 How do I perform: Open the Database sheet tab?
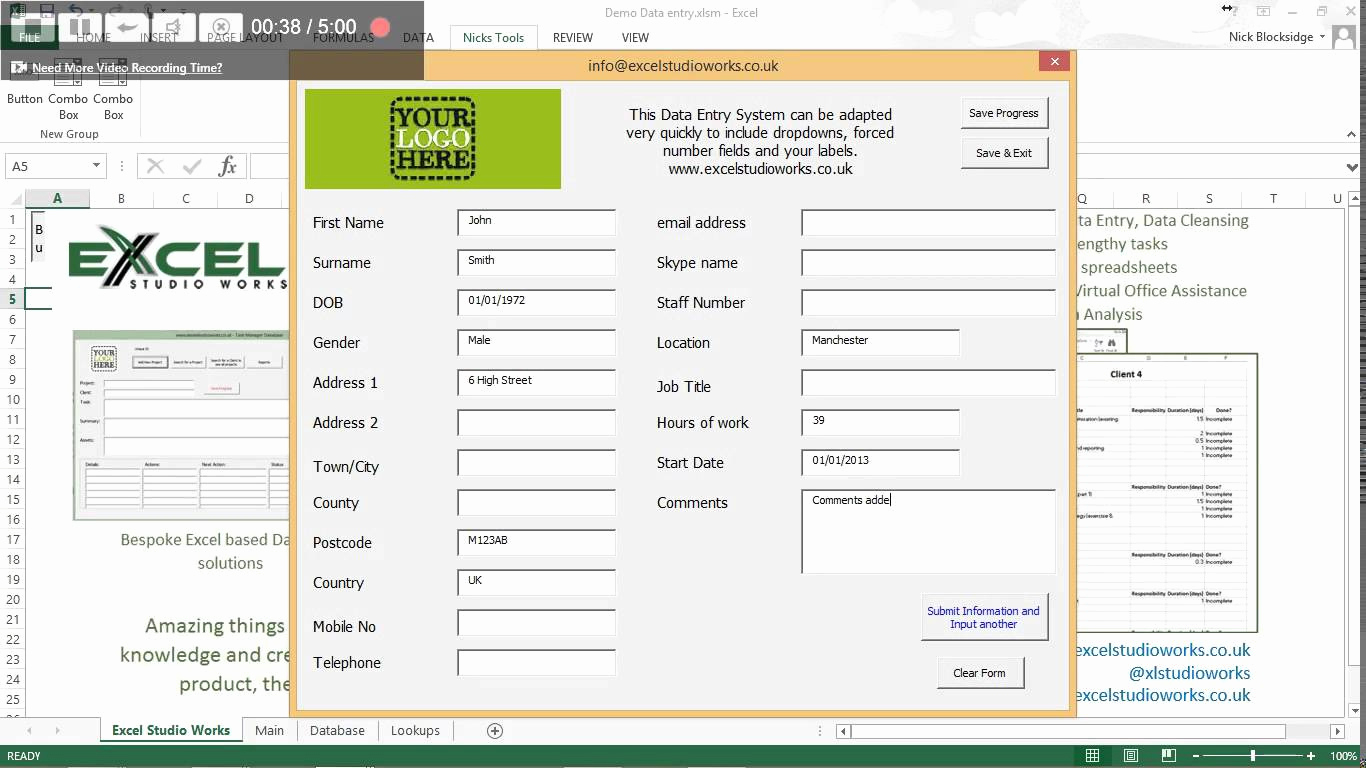pos(337,731)
